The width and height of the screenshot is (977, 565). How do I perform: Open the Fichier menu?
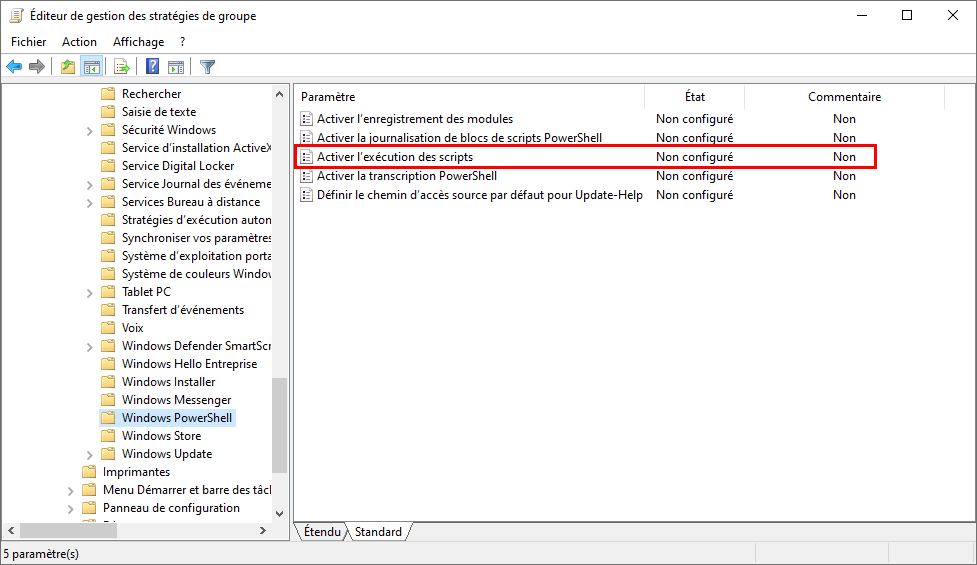(29, 42)
